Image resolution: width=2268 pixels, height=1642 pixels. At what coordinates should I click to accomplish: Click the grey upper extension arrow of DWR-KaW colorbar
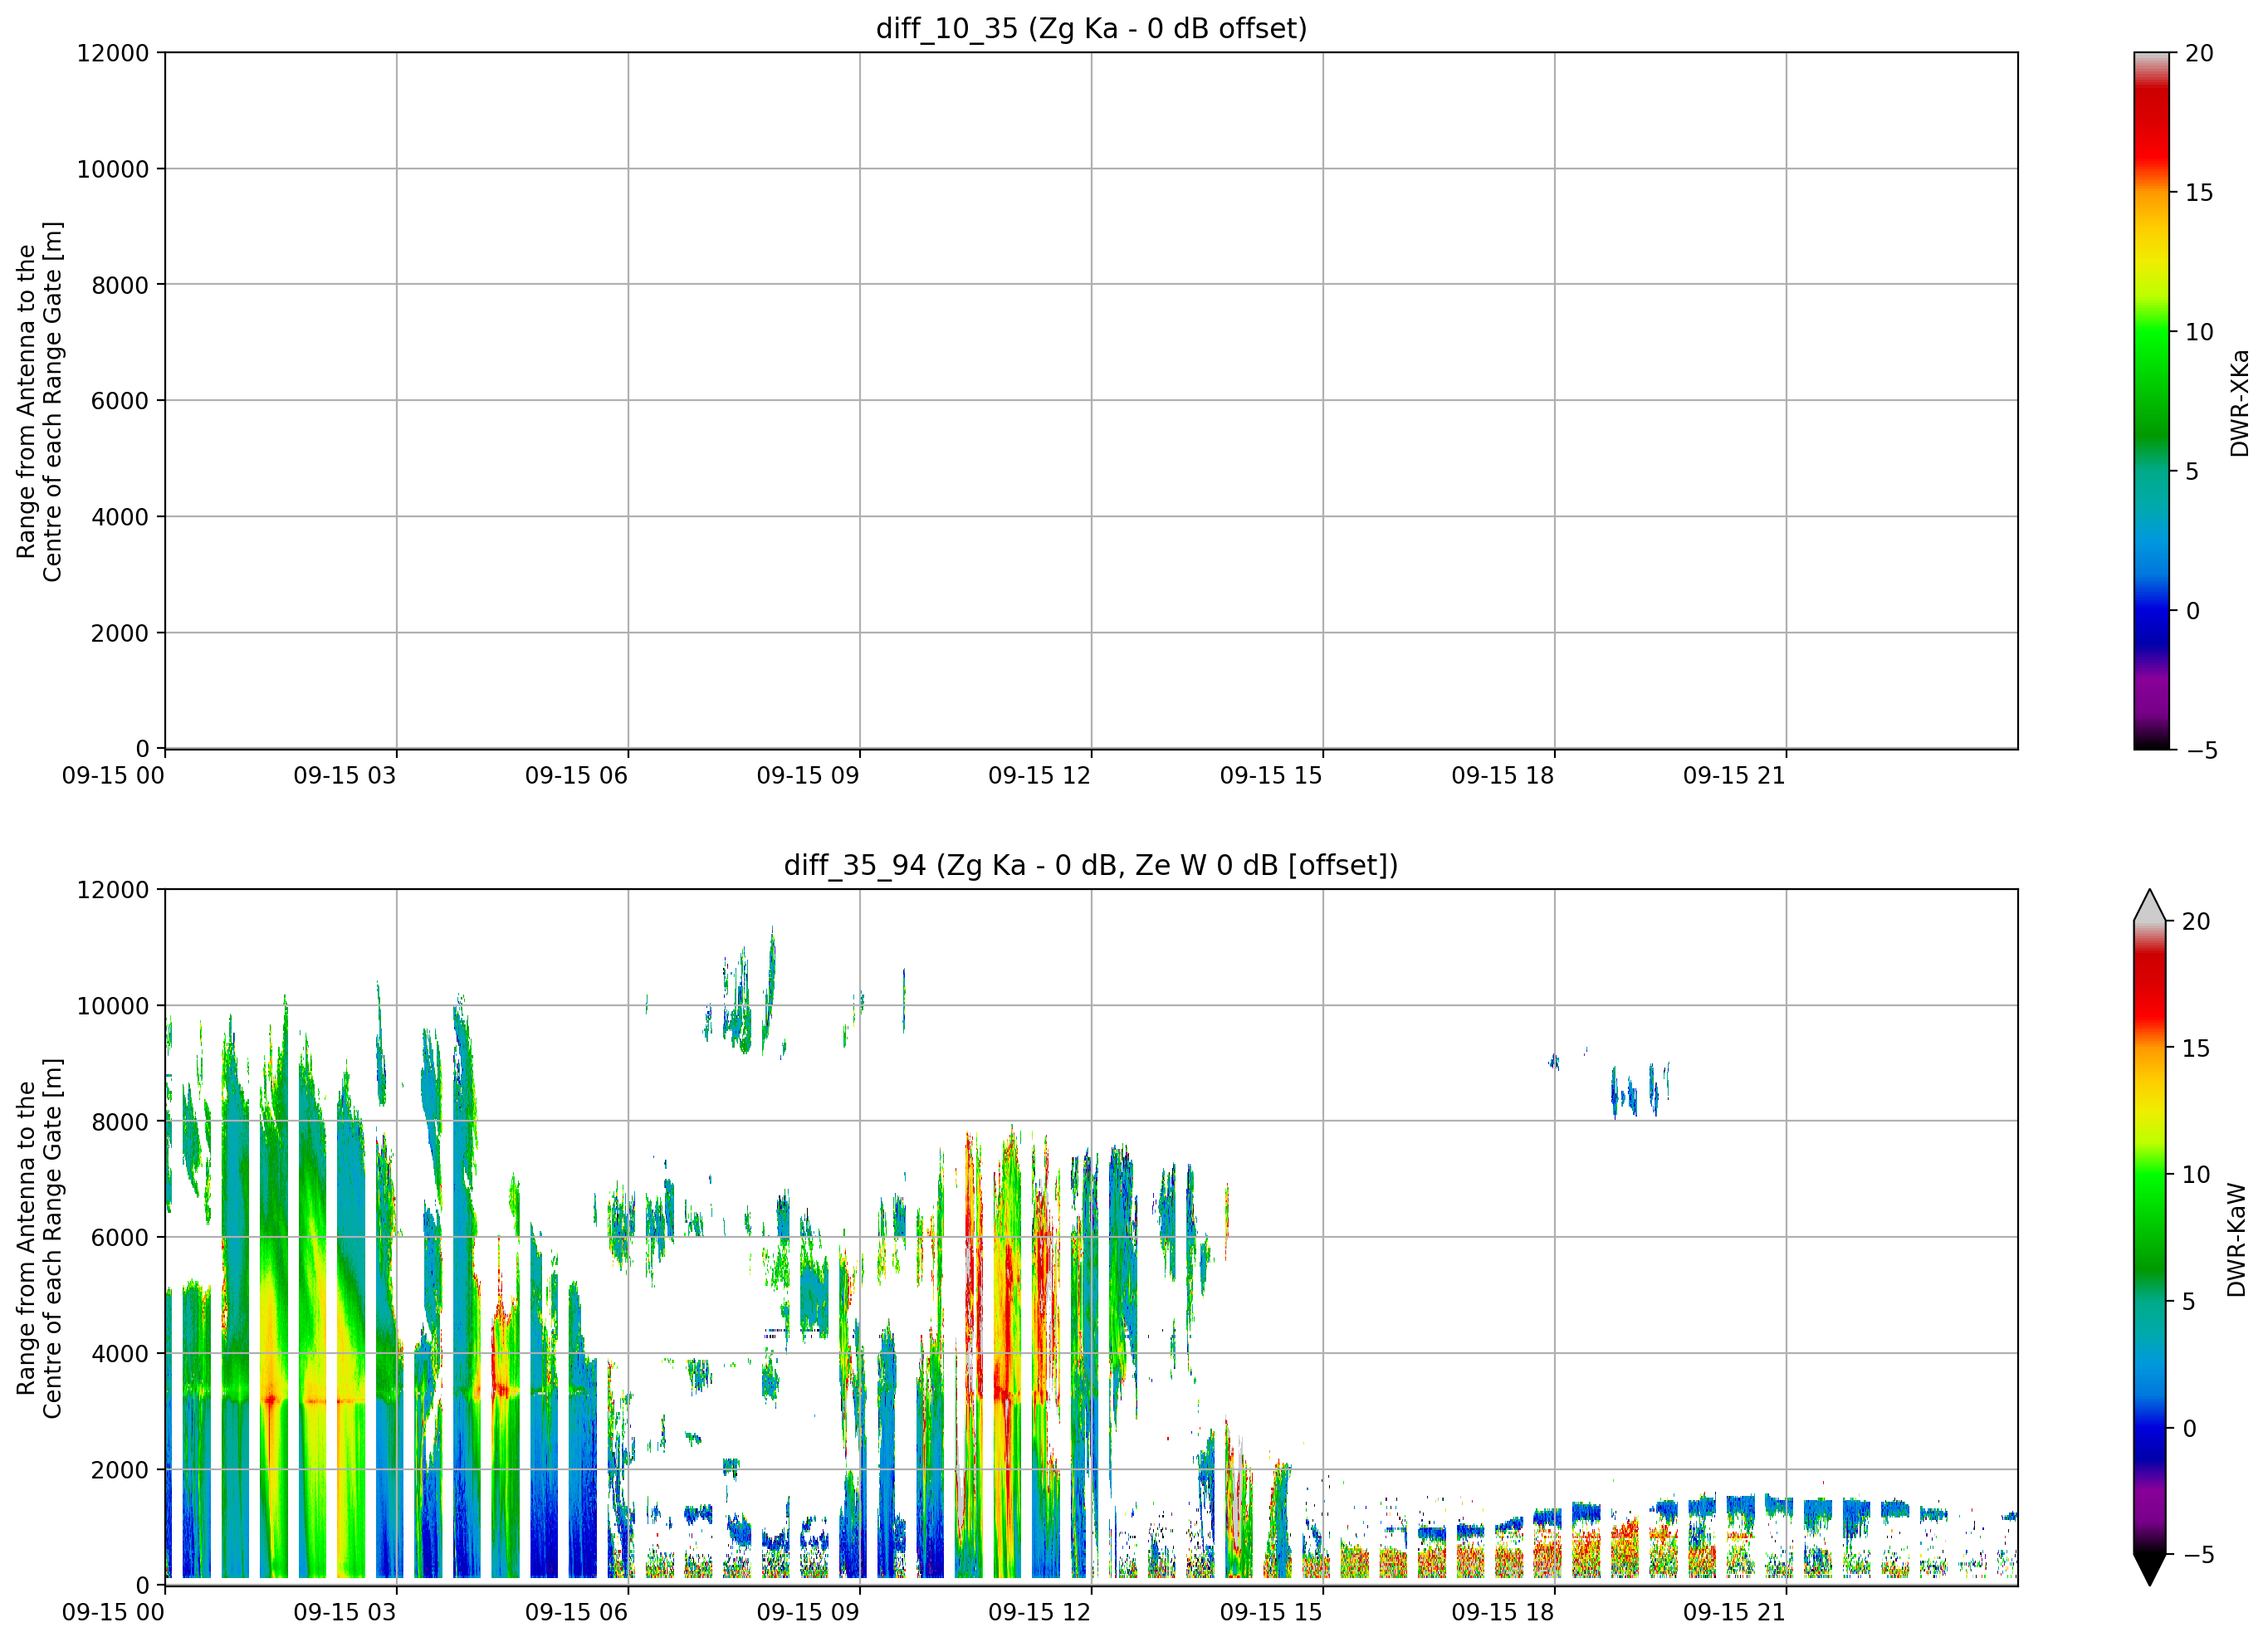tap(2149, 905)
